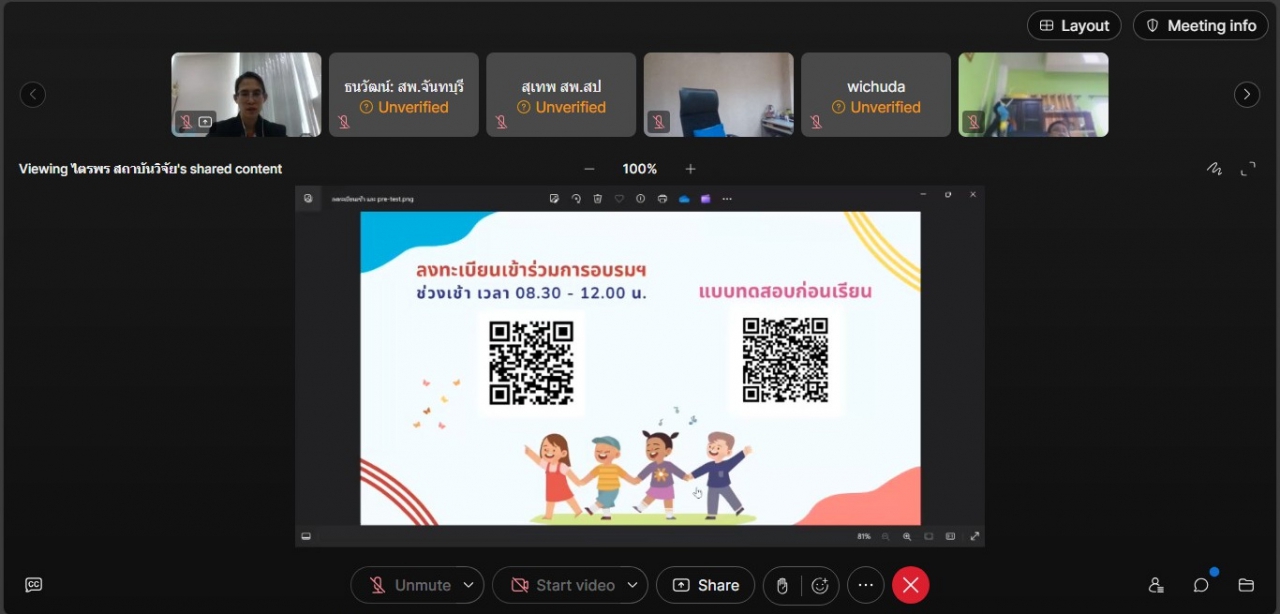Select the wichuda participant tile
This screenshot has height=614, width=1280.
(876, 95)
